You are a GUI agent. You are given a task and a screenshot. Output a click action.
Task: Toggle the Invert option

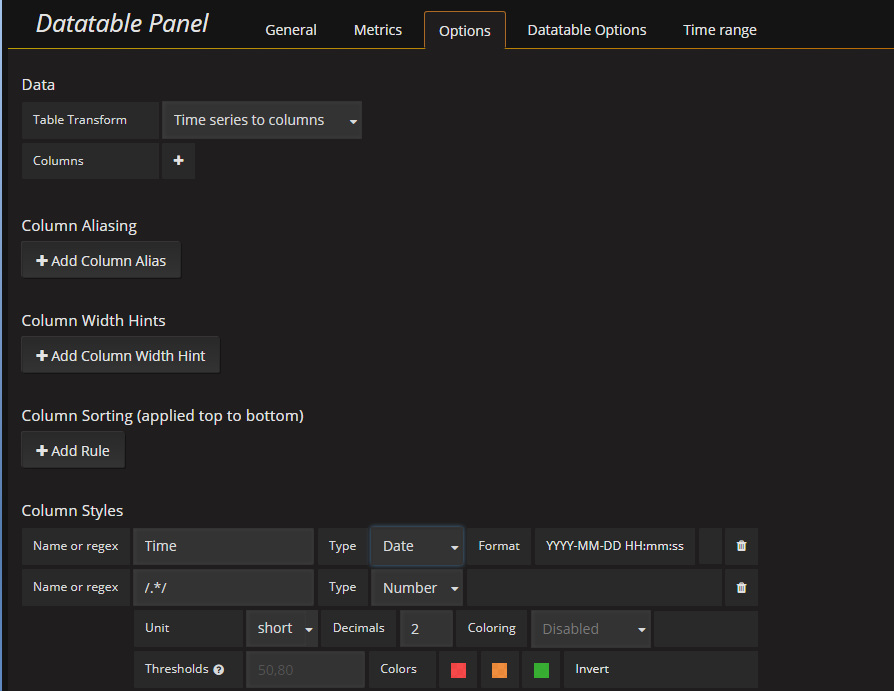pyautogui.click(x=592, y=670)
